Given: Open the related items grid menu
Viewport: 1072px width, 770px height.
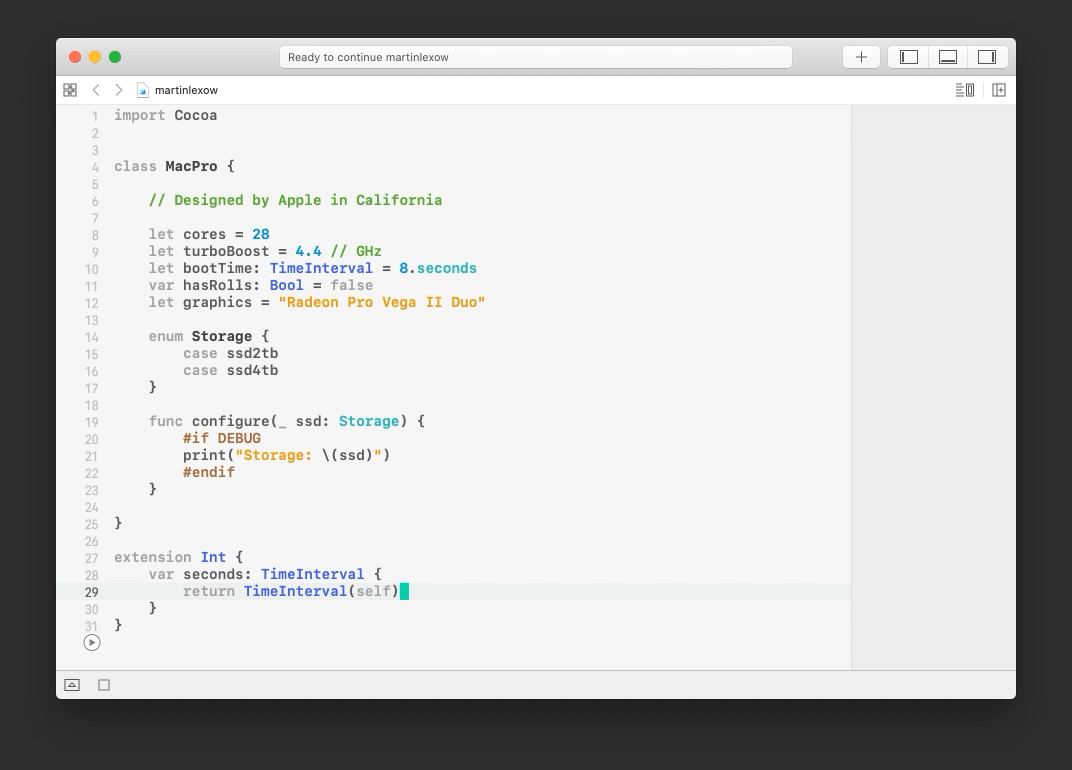Looking at the screenshot, I should pos(70,90).
